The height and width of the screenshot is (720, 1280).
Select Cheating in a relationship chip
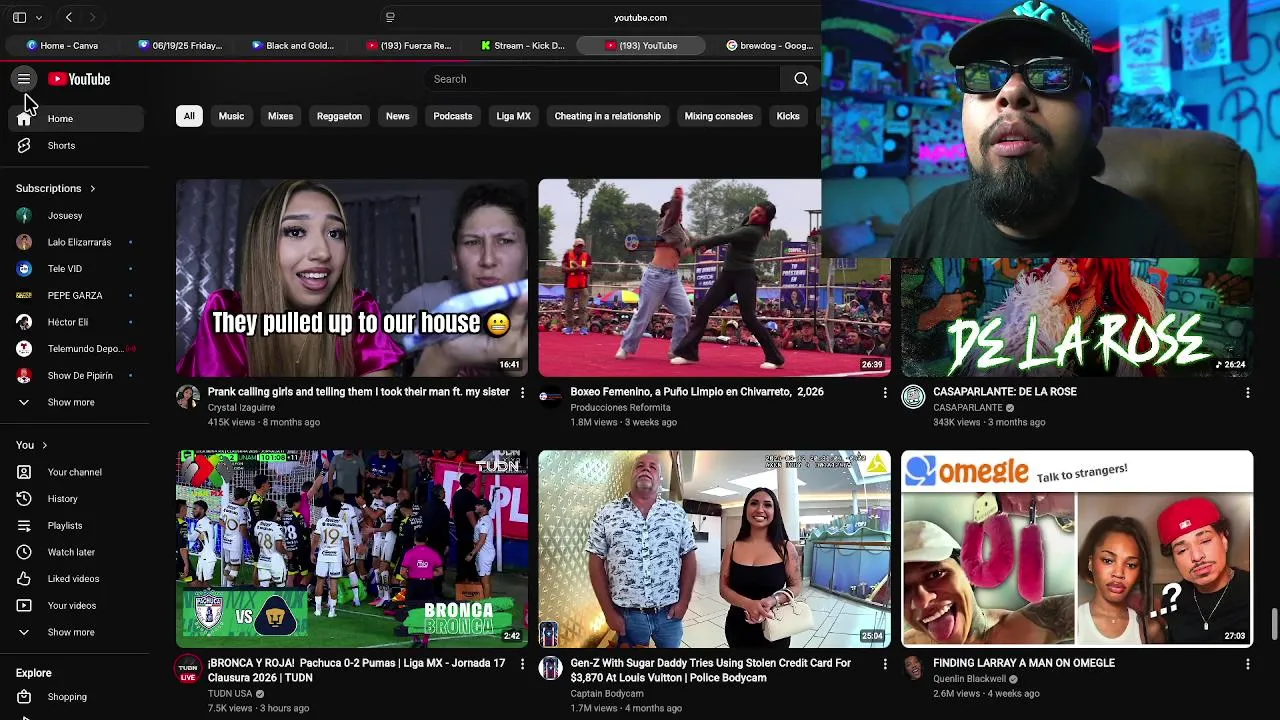click(608, 116)
